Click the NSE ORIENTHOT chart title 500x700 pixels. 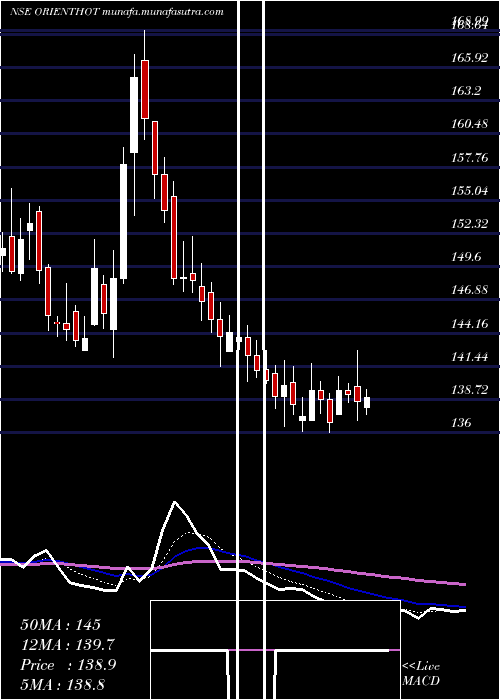pos(55,12)
